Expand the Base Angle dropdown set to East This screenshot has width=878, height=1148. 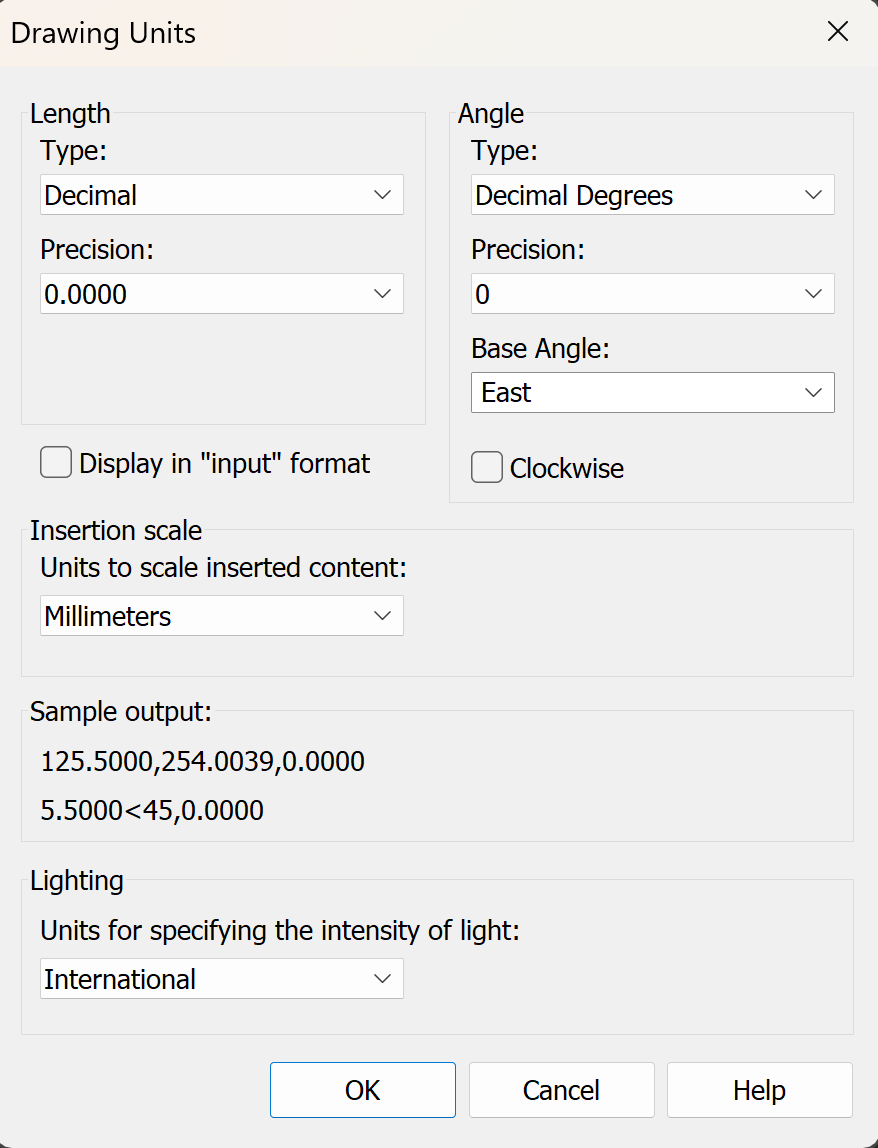tap(652, 392)
